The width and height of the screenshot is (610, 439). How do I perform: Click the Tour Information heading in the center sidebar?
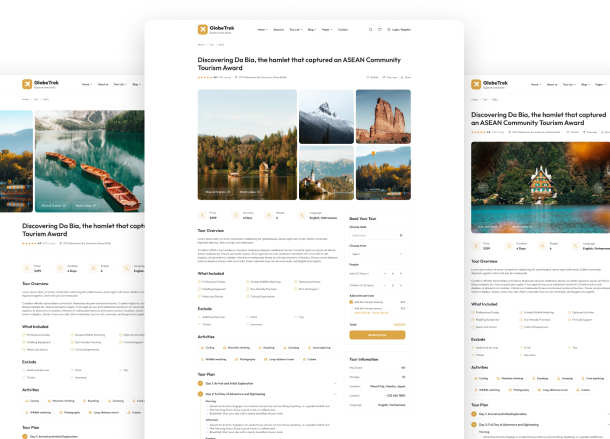pos(364,359)
